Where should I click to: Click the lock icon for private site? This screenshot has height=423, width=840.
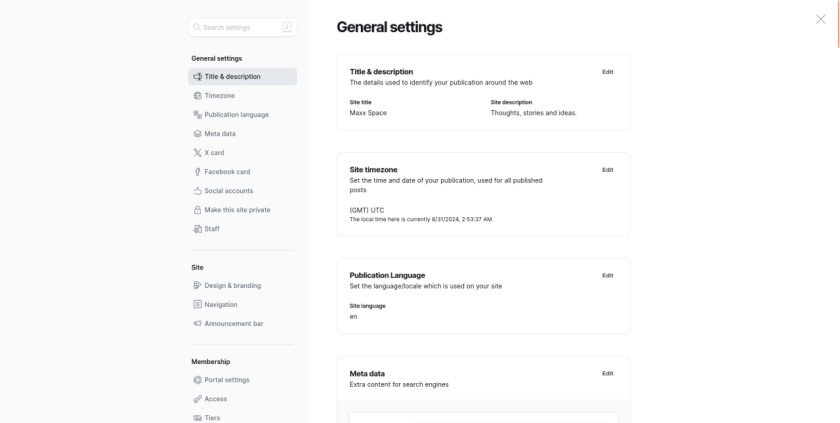[197, 210]
